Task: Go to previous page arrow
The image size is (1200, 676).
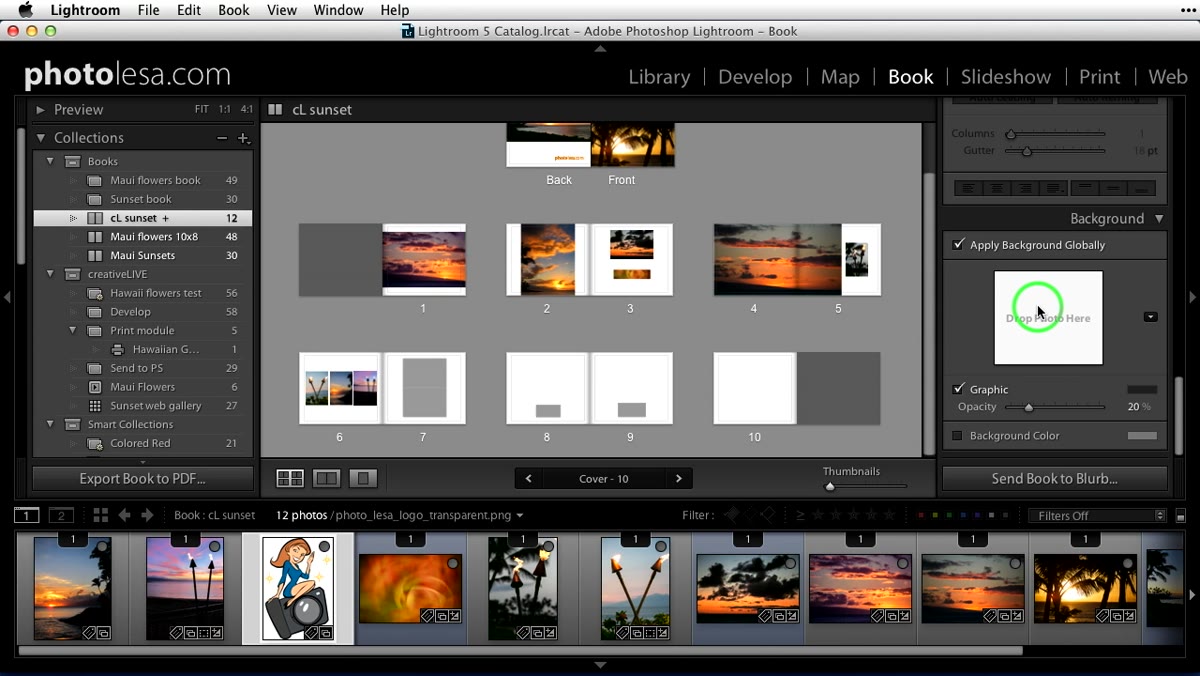Action: pyautogui.click(x=528, y=479)
